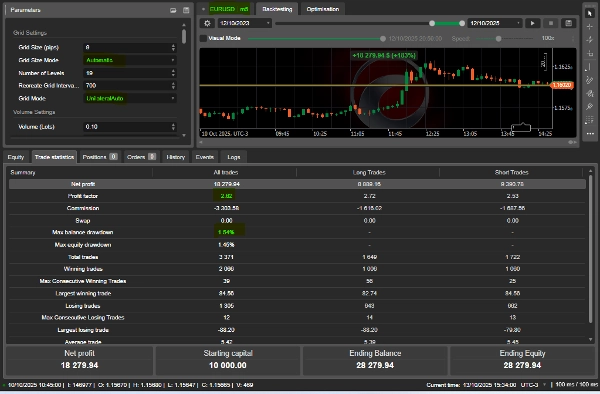Select the Largest losing trade row label

pyautogui.click(x=83, y=330)
